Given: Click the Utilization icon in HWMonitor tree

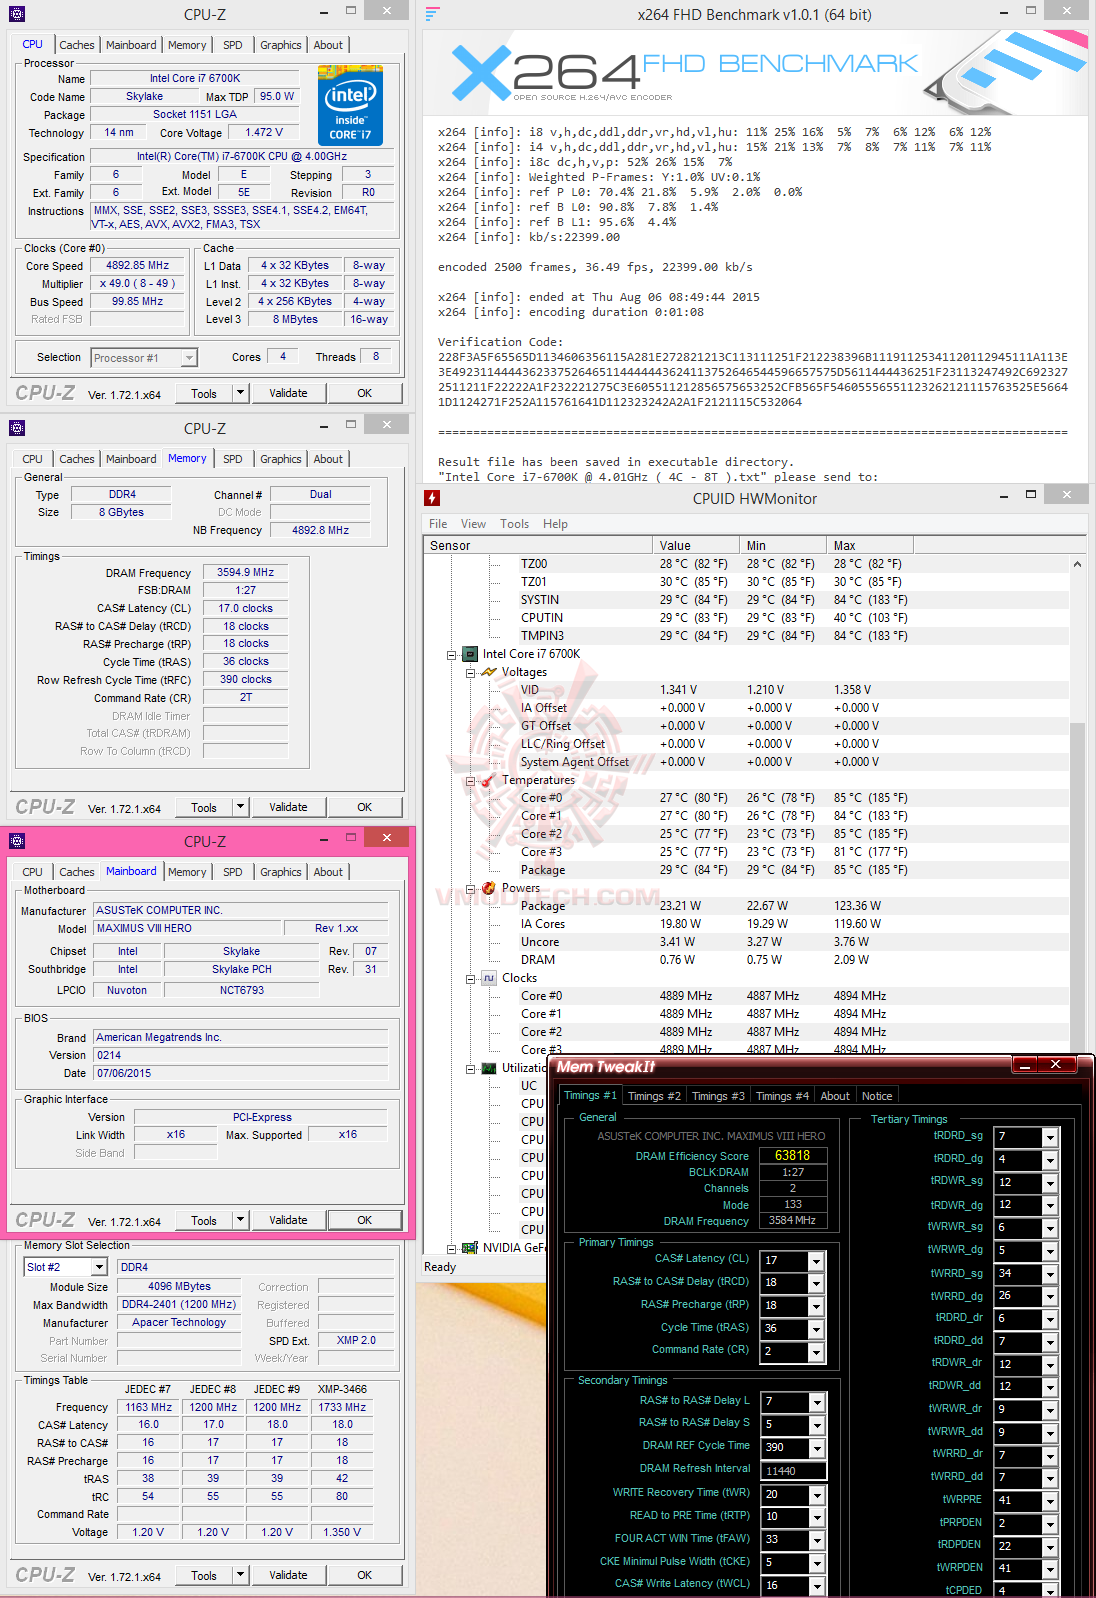Looking at the screenshot, I should (x=489, y=1068).
